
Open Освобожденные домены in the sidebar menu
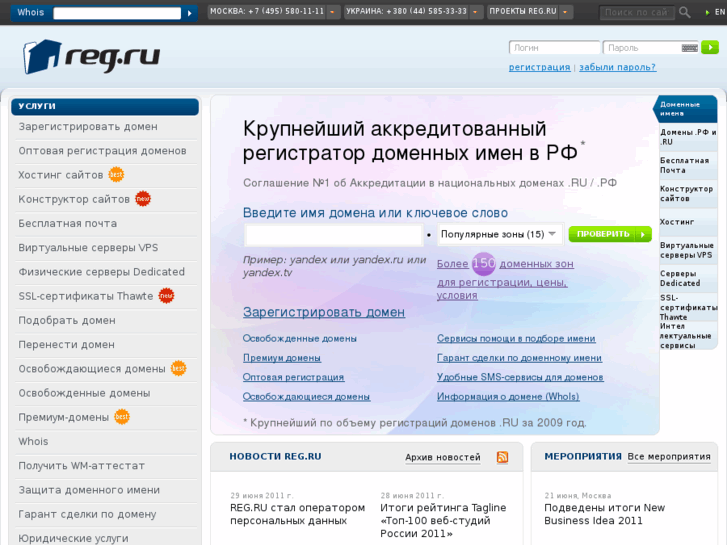coord(84,393)
